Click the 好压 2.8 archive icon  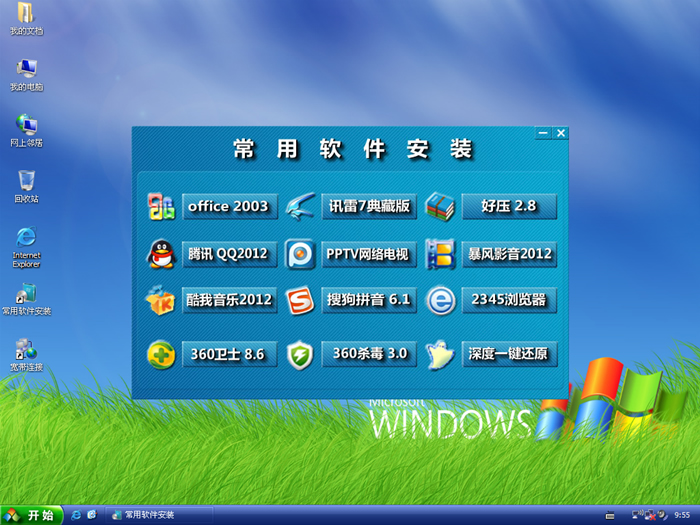[440, 207]
